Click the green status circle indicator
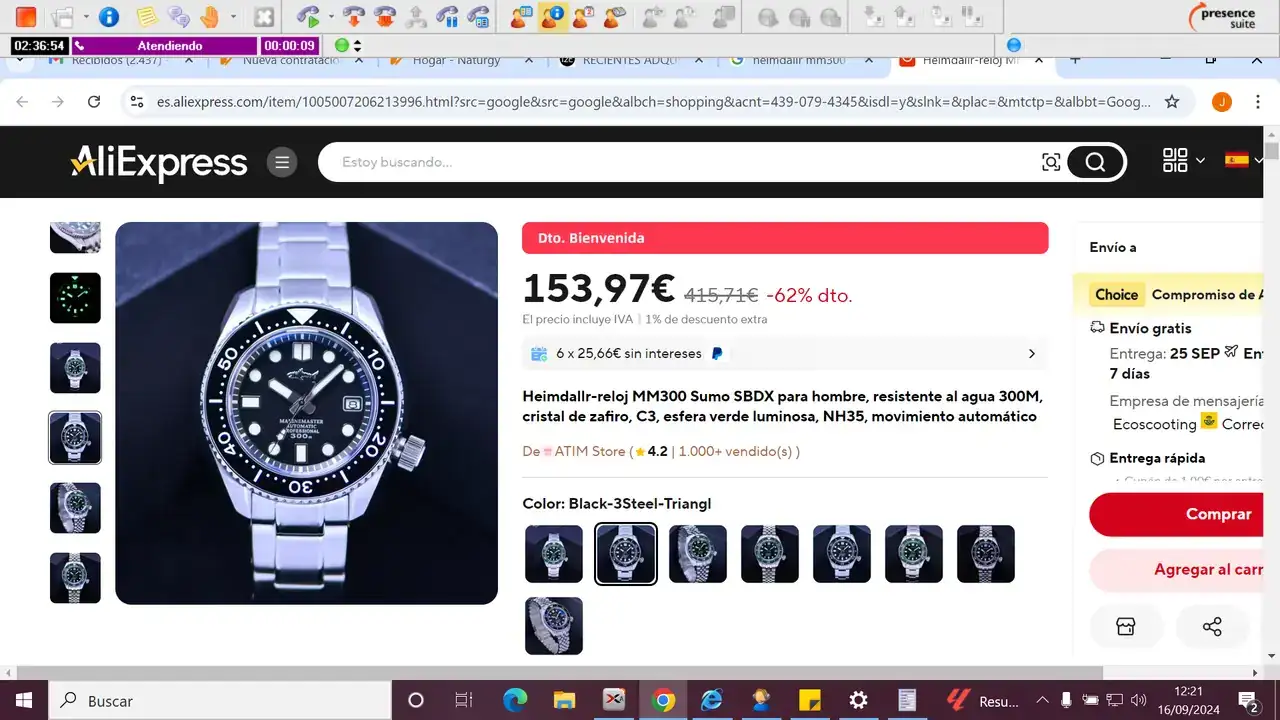 click(342, 46)
